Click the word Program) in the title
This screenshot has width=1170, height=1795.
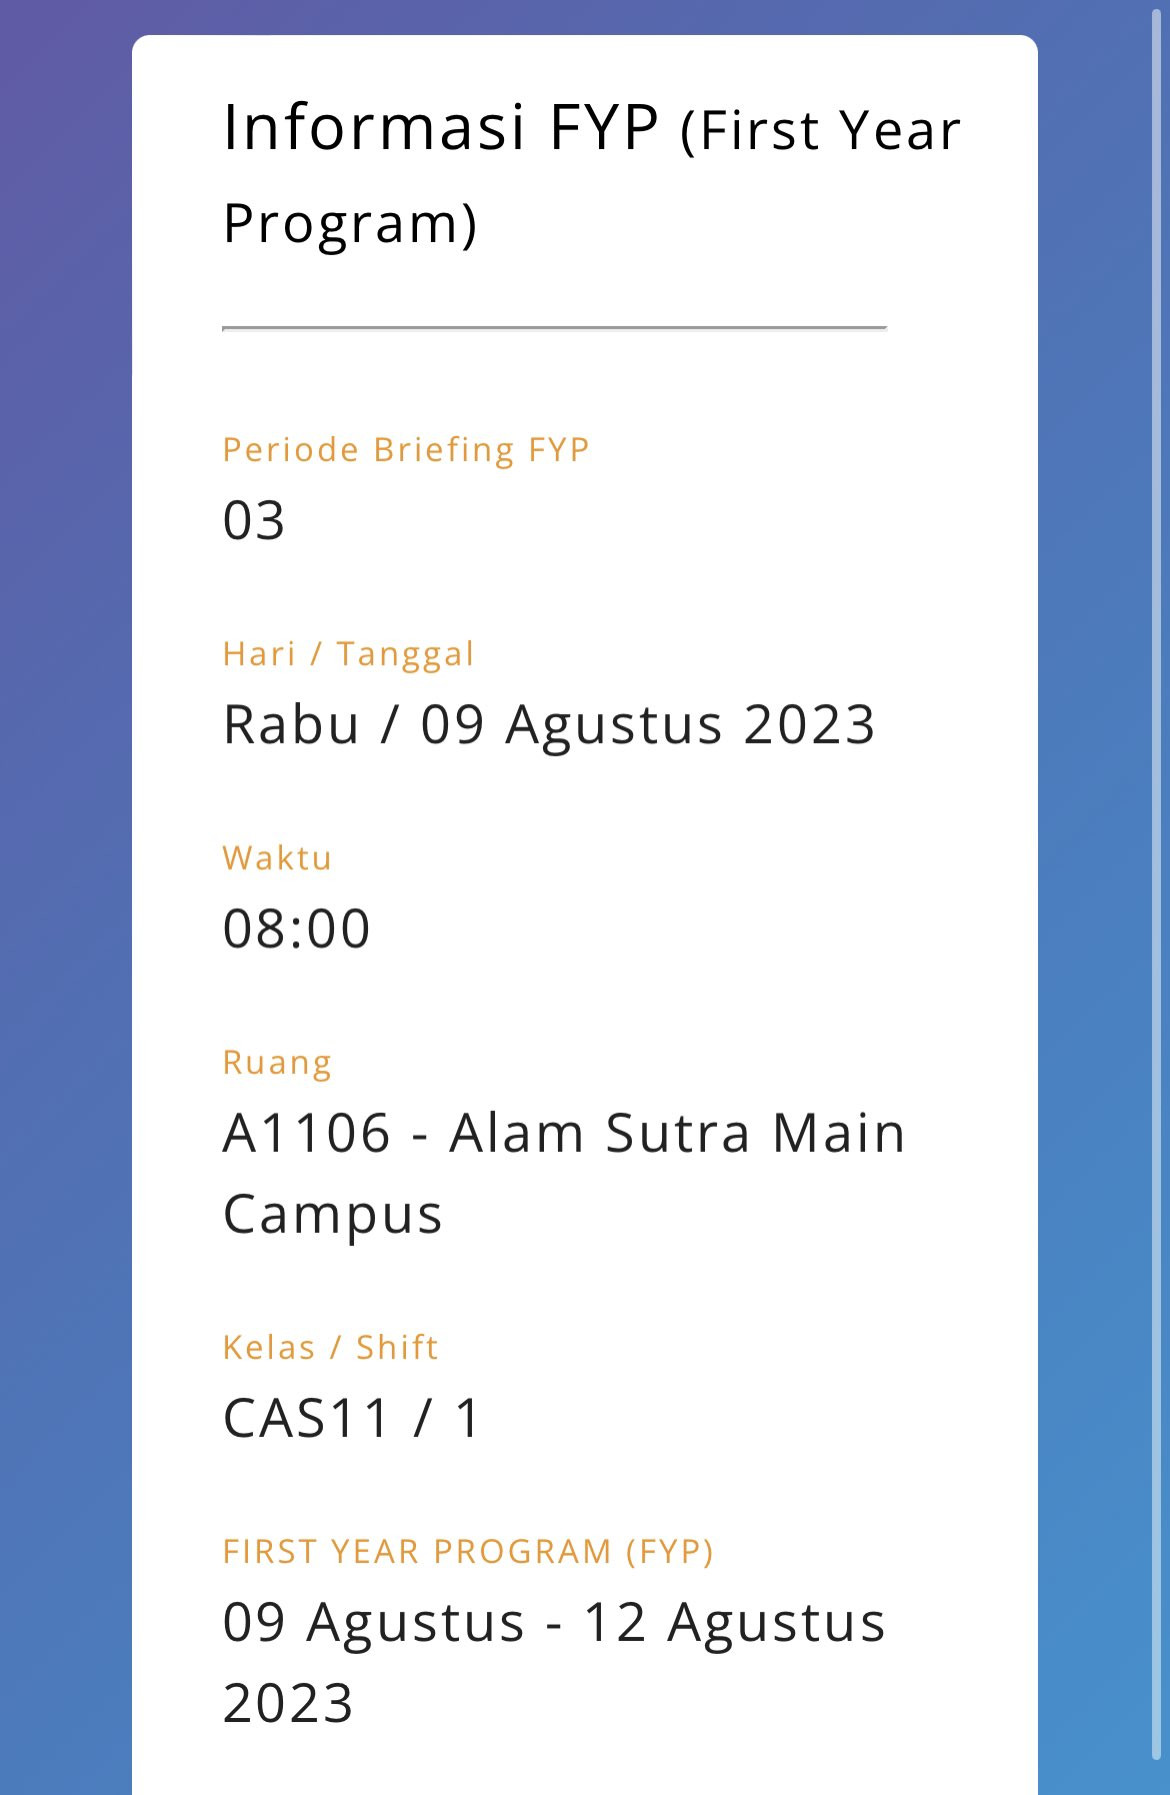pyautogui.click(x=350, y=224)
